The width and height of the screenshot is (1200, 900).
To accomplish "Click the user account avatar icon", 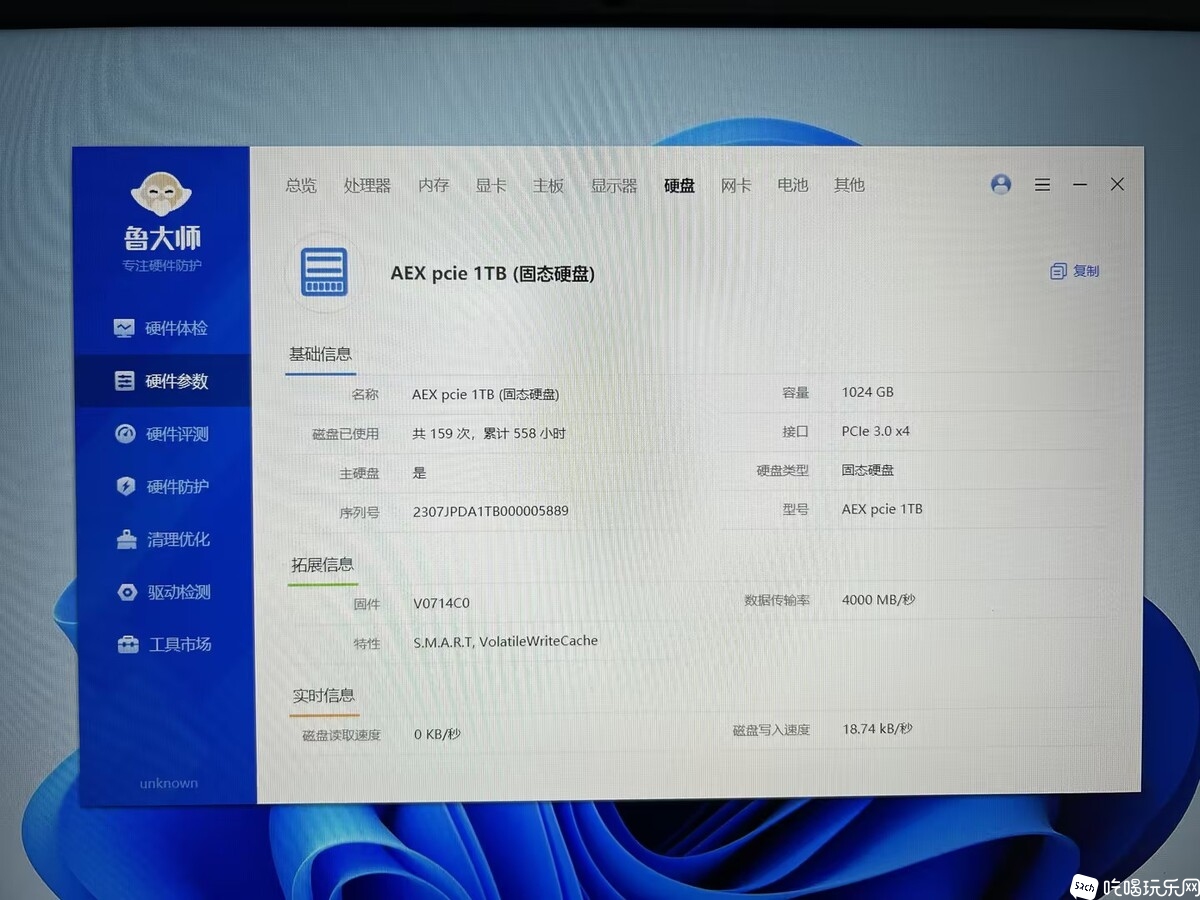I will tap(1001, 184).
